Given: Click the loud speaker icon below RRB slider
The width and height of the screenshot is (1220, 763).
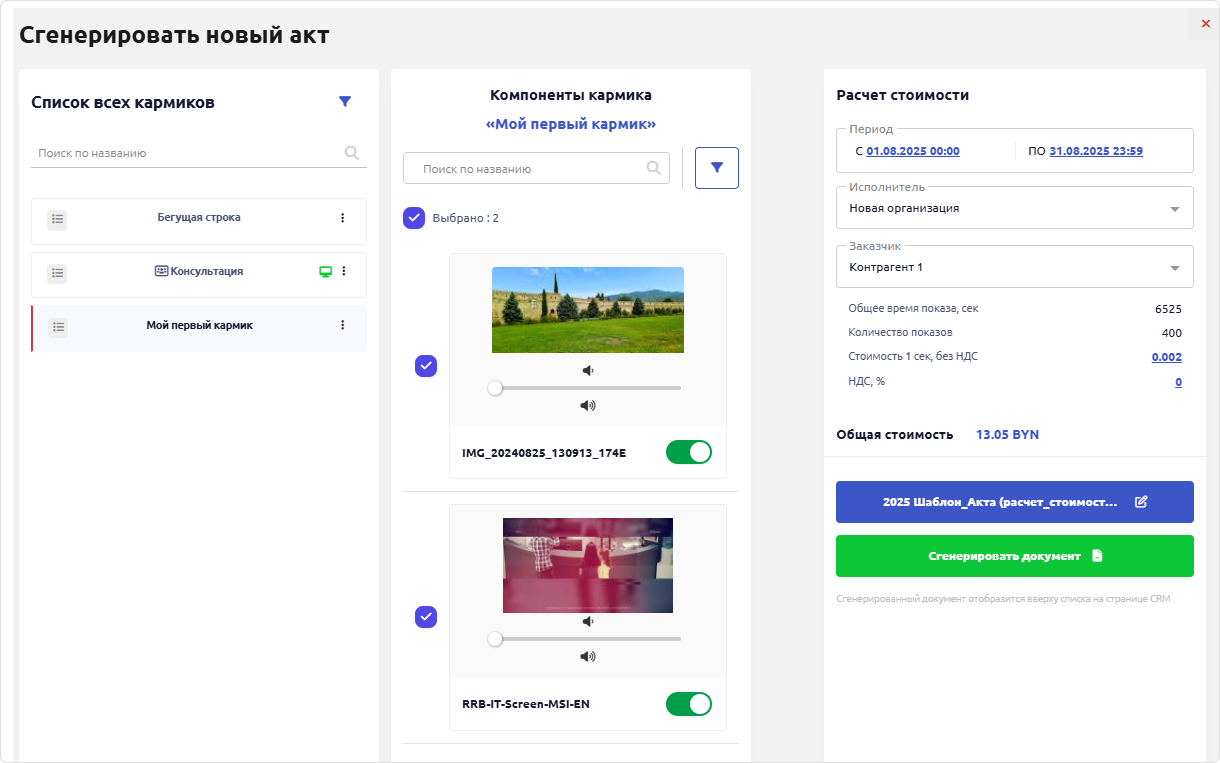Looking at the screenshot, I should click(587, 656).
